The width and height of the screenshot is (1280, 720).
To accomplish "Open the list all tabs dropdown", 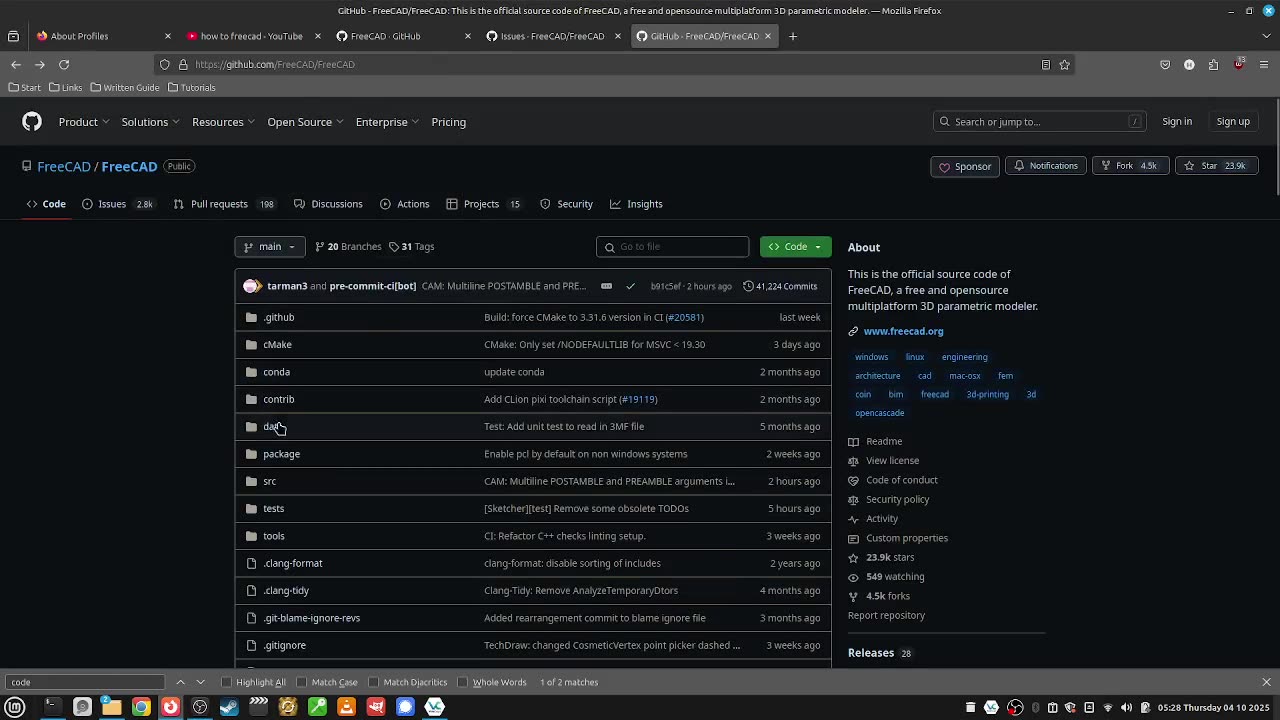I will 1266,36.
